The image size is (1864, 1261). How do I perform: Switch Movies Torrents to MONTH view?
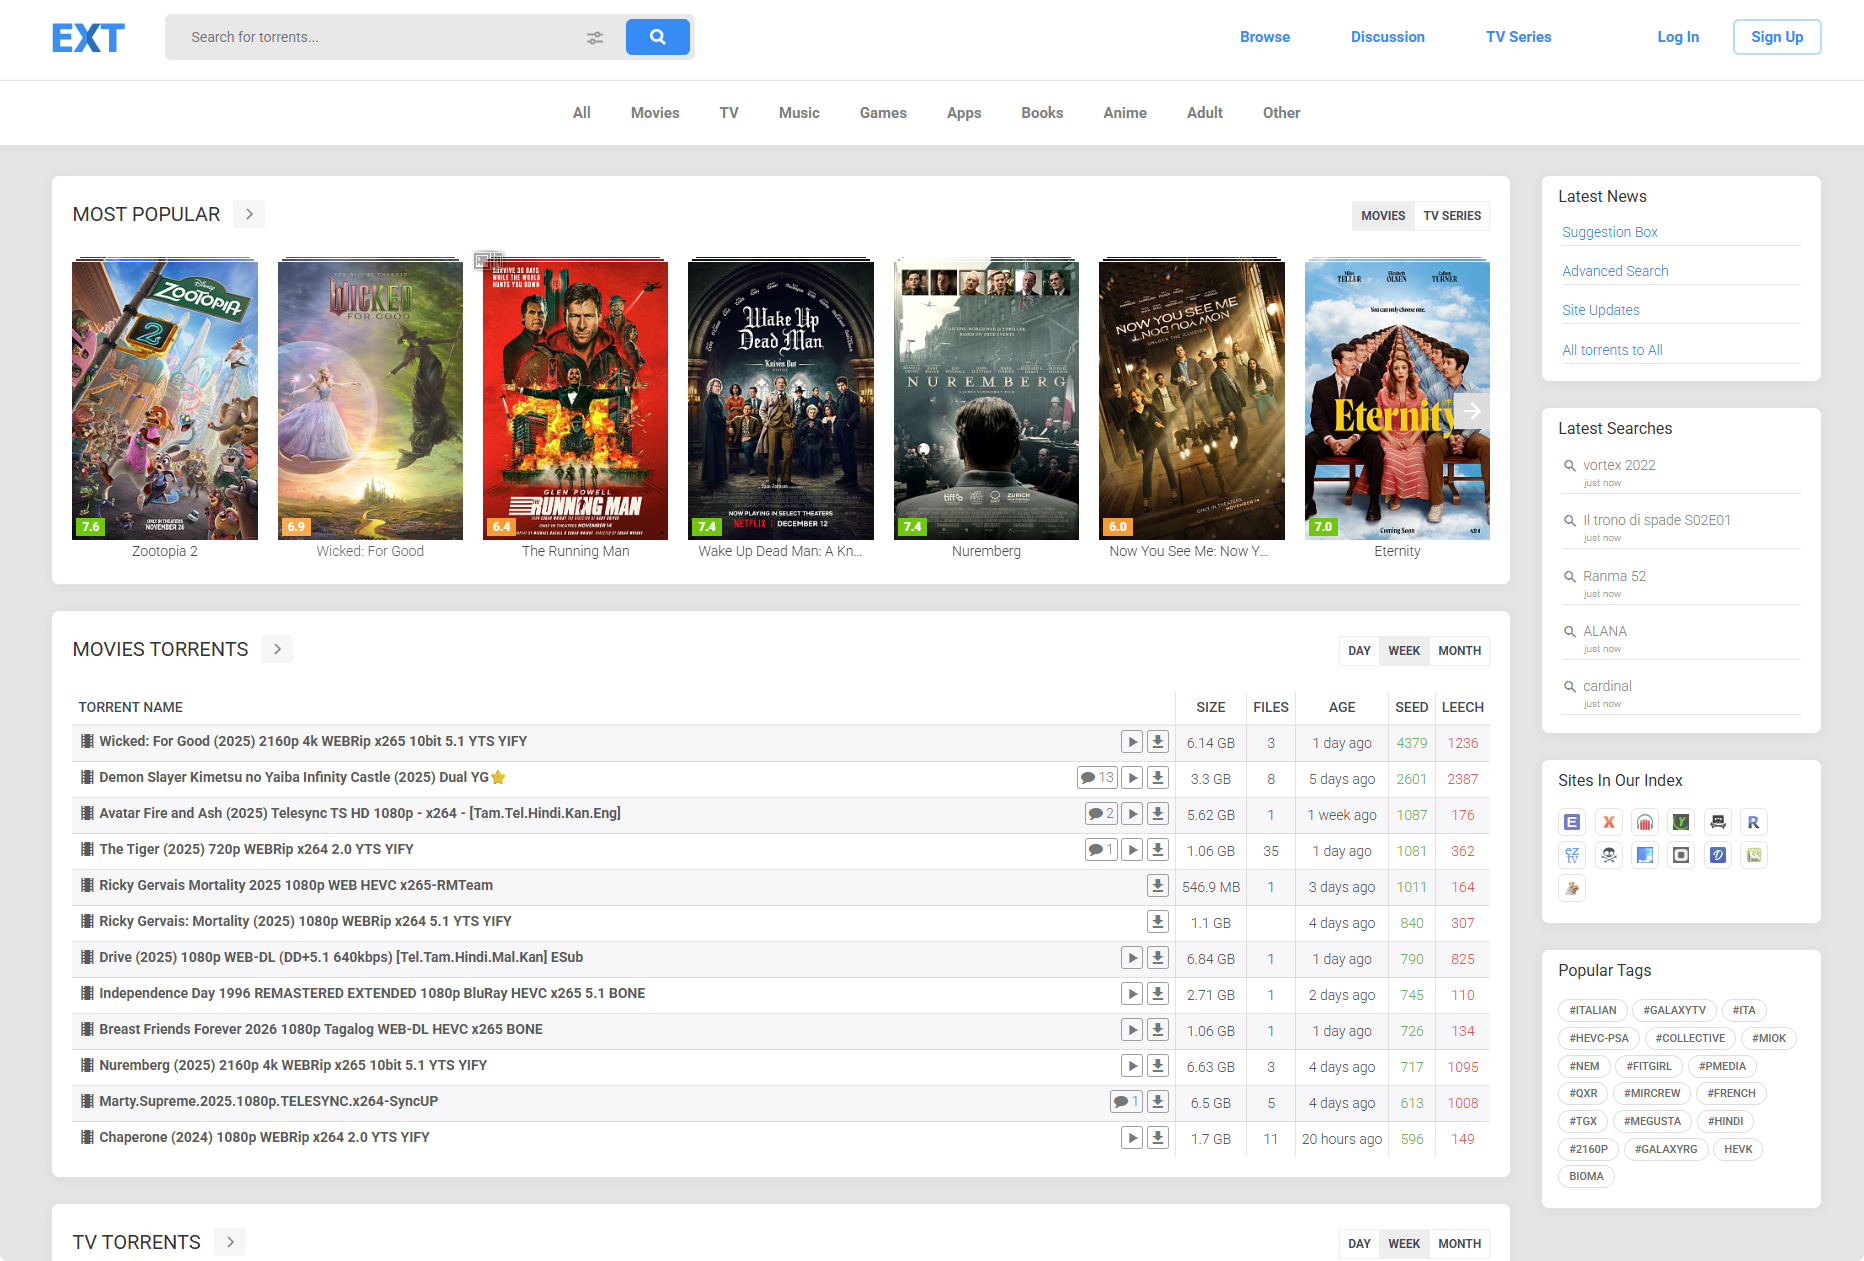click(1459, 650)
